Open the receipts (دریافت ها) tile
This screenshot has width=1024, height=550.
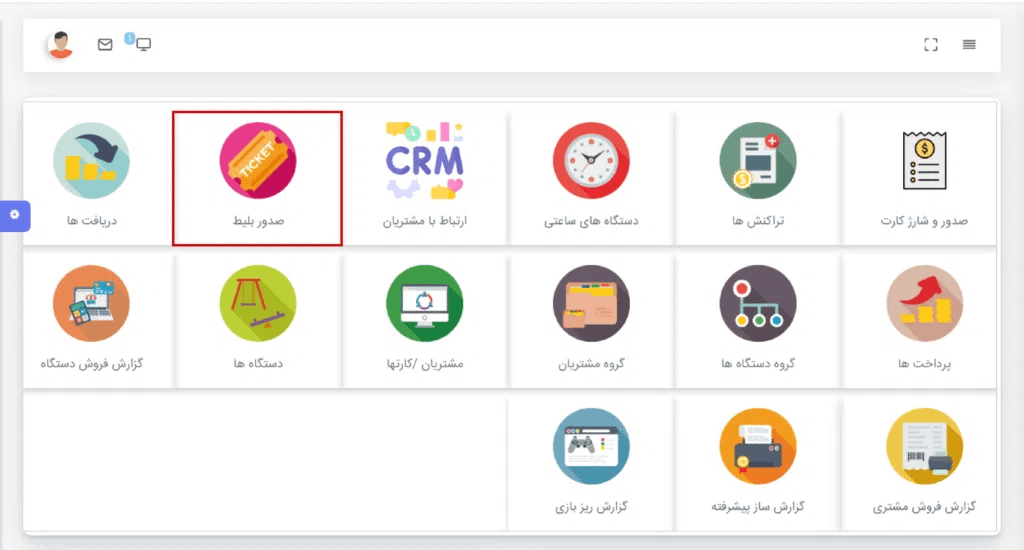coord(91,162)
